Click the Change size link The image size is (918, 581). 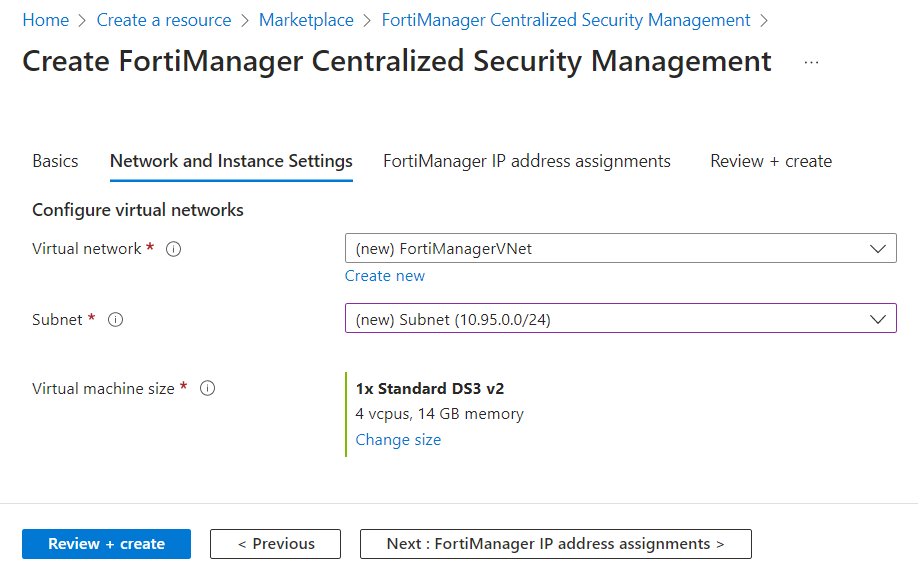pyautogui.click(x=398, y=440)
